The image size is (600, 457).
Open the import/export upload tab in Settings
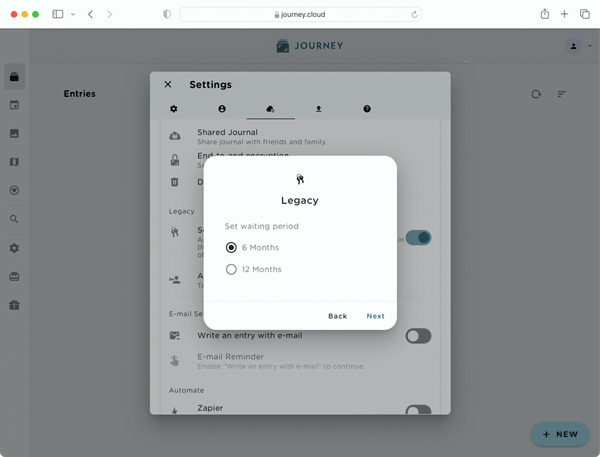[x=318, y=109]
